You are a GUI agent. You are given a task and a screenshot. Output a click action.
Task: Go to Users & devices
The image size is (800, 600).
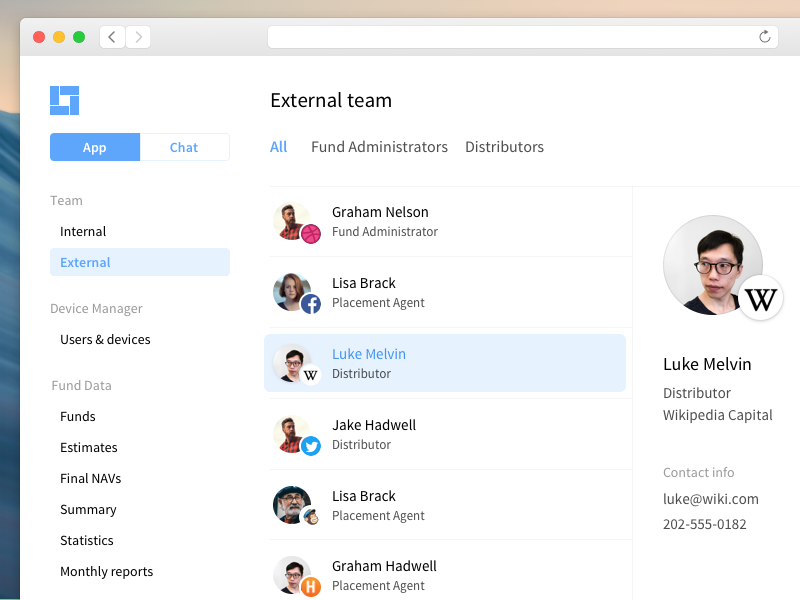coord(105,339)
